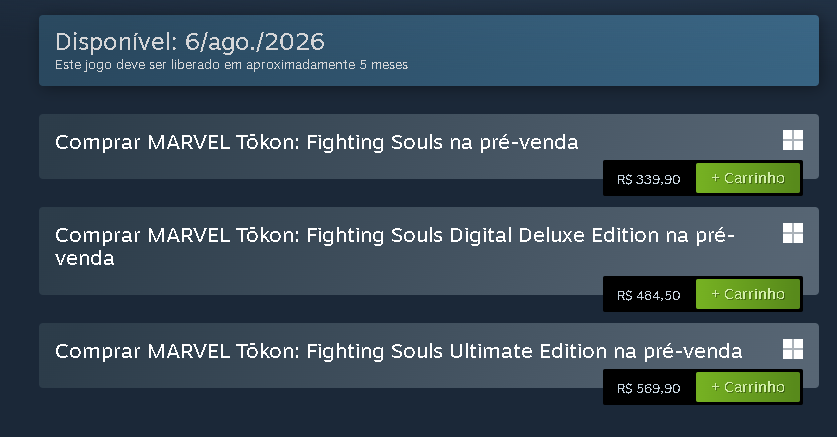The height and width of the screenshot is (437, 837).
Task: Click the 'Disponível:' label in the banner
Action: 114,42
